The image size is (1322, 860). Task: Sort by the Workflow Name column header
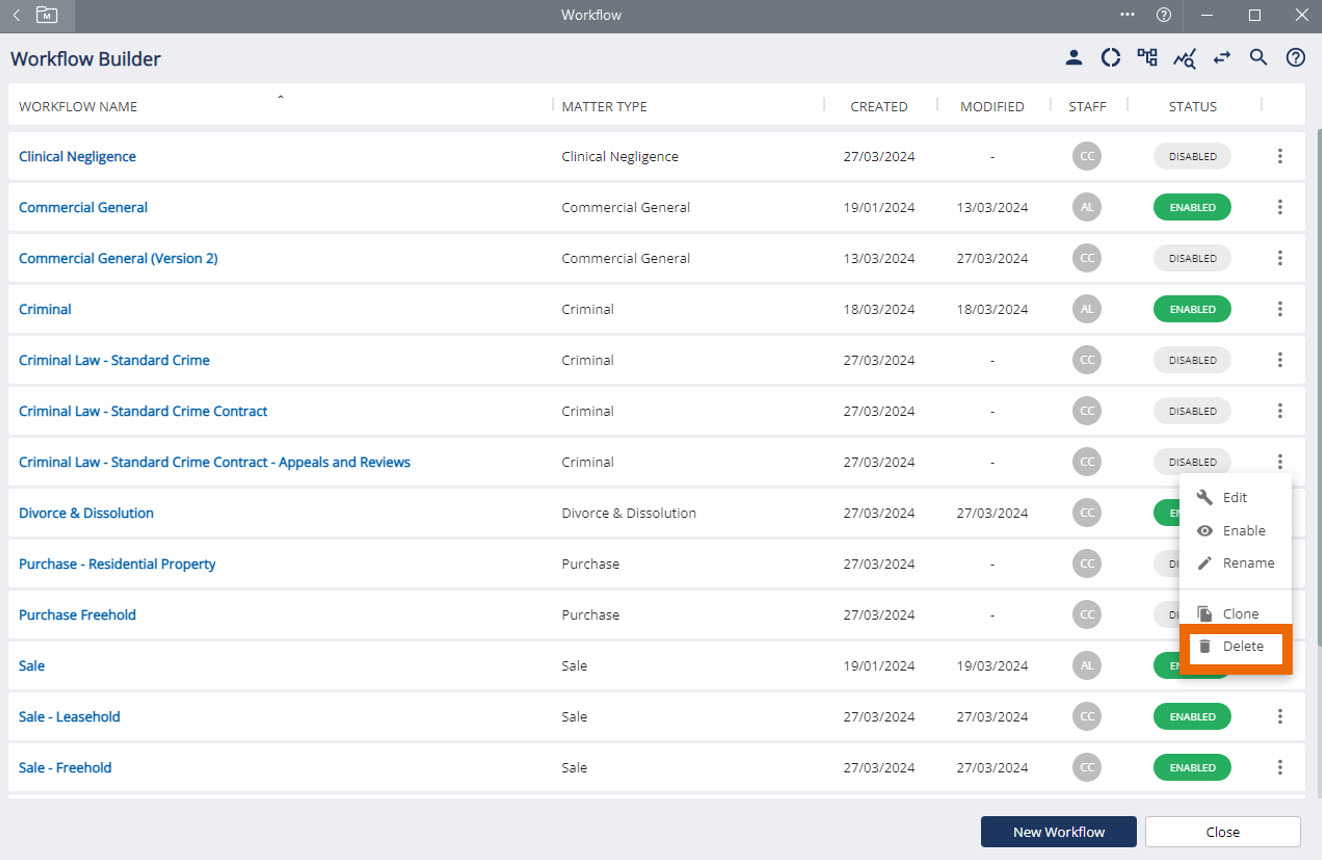pyautogui.click(x=78, y=106)
